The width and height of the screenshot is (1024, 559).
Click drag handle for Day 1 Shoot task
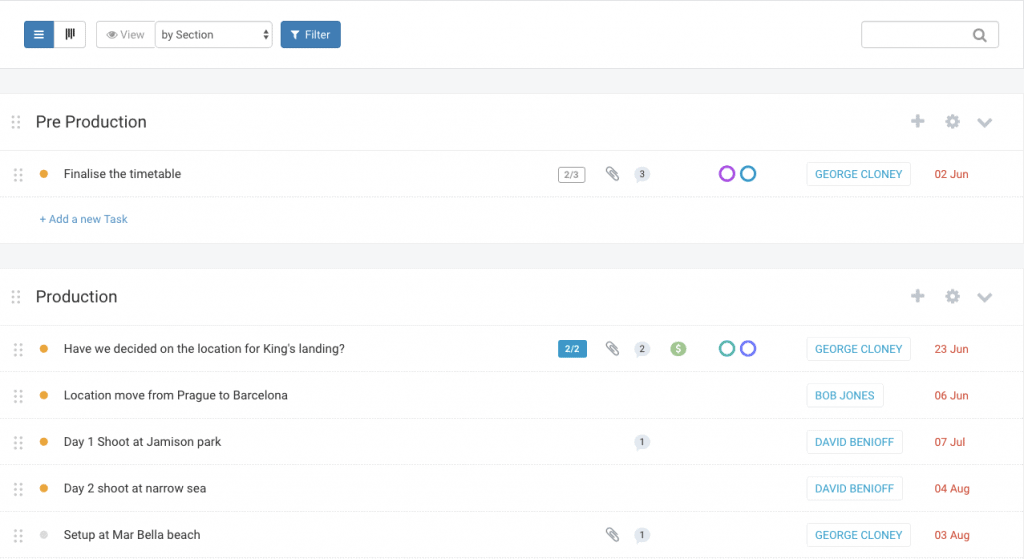[18, 443]
